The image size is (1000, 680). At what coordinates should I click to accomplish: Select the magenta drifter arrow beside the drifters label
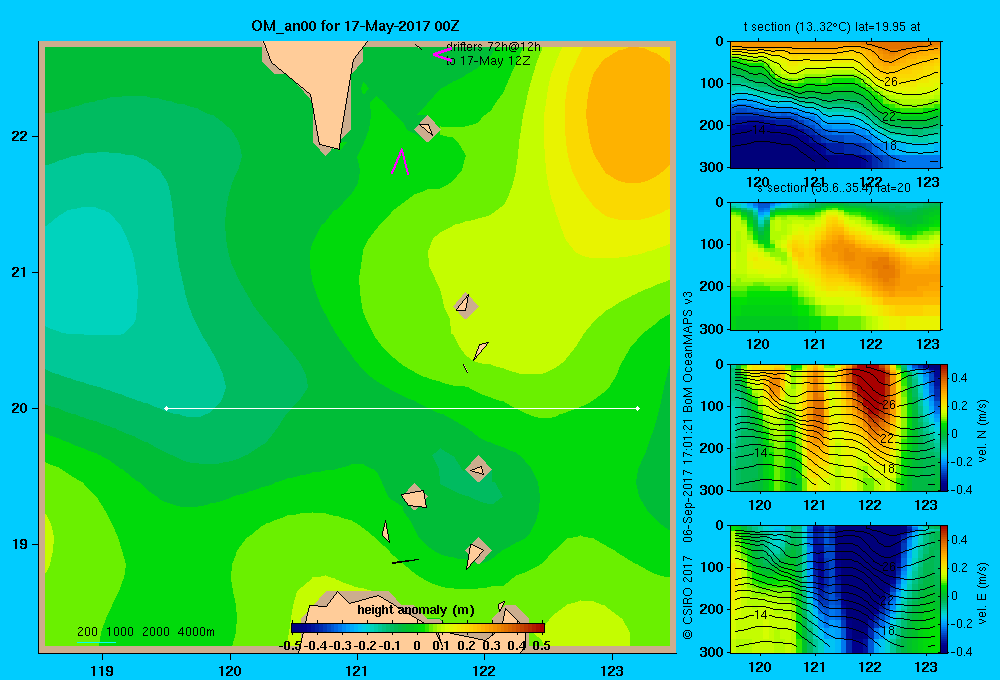pyautogui.click(x=442, y=54)
